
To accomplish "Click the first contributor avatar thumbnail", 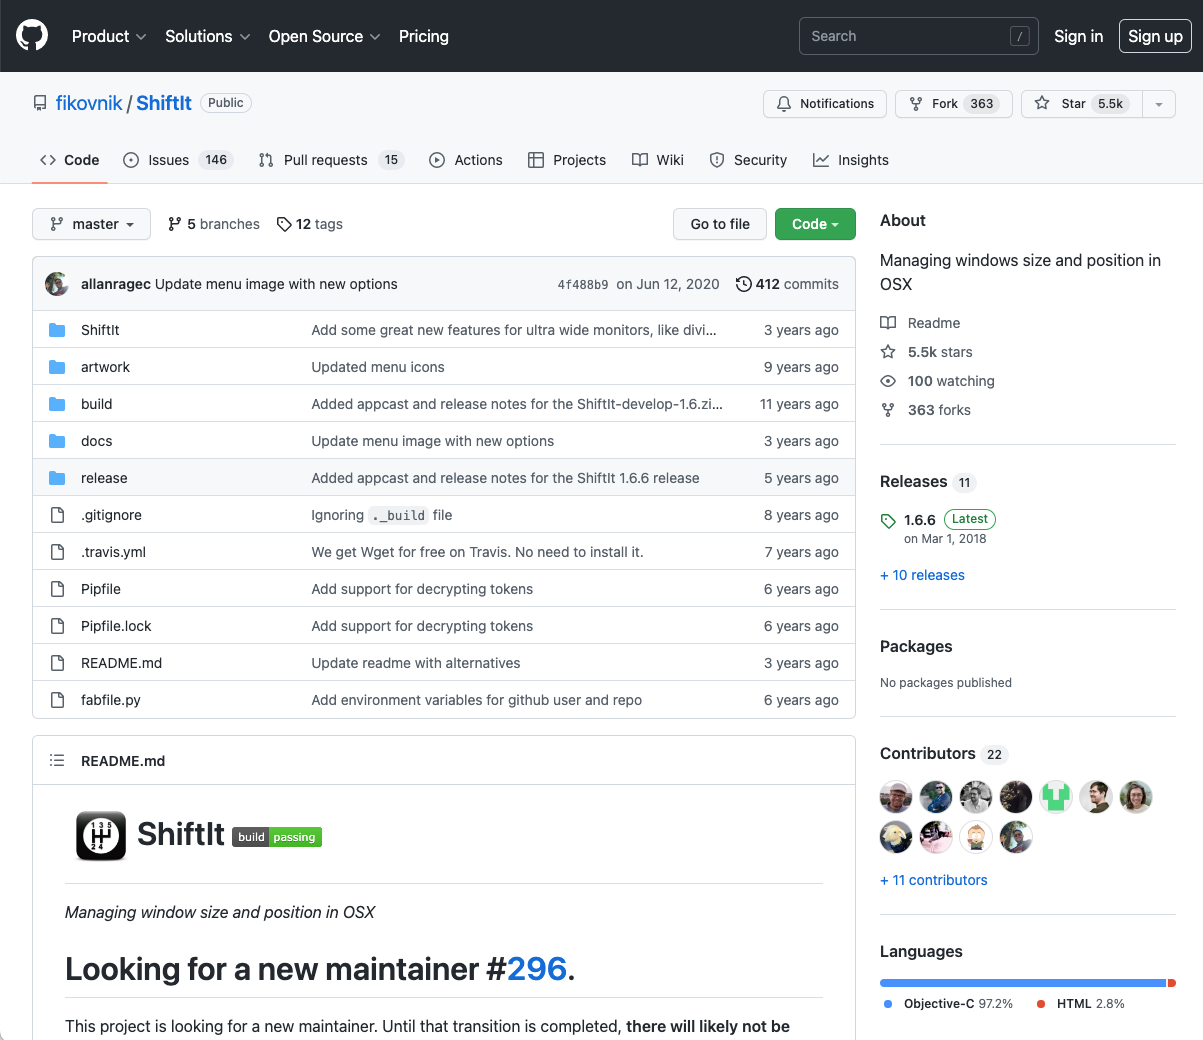I will coord(896,797).
